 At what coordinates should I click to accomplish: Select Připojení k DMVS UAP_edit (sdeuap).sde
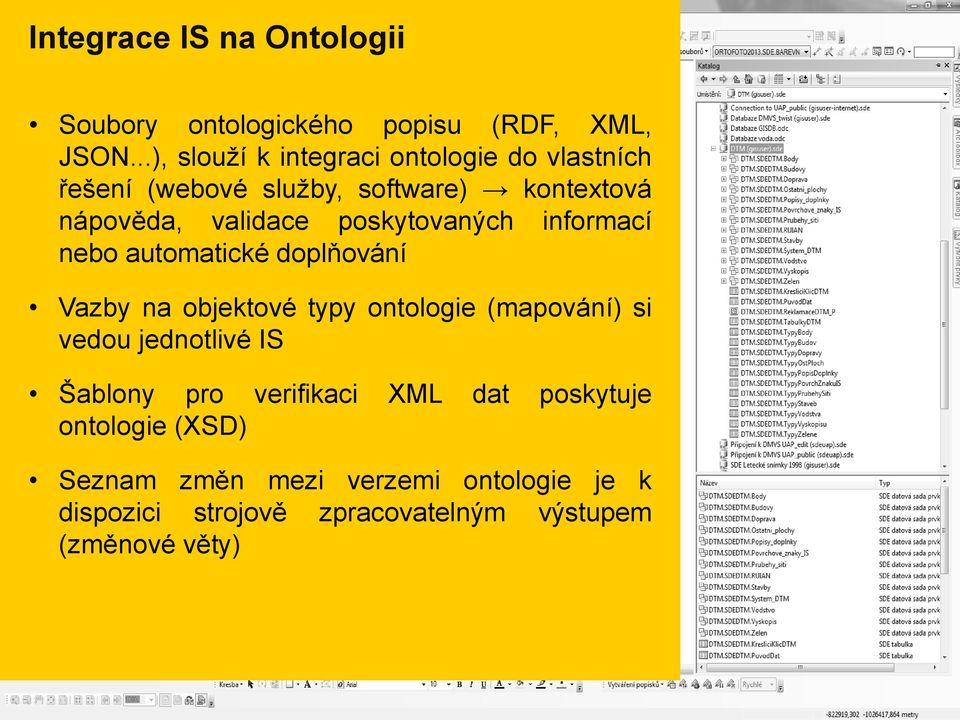pyautogui.click(x=789, y=444)
